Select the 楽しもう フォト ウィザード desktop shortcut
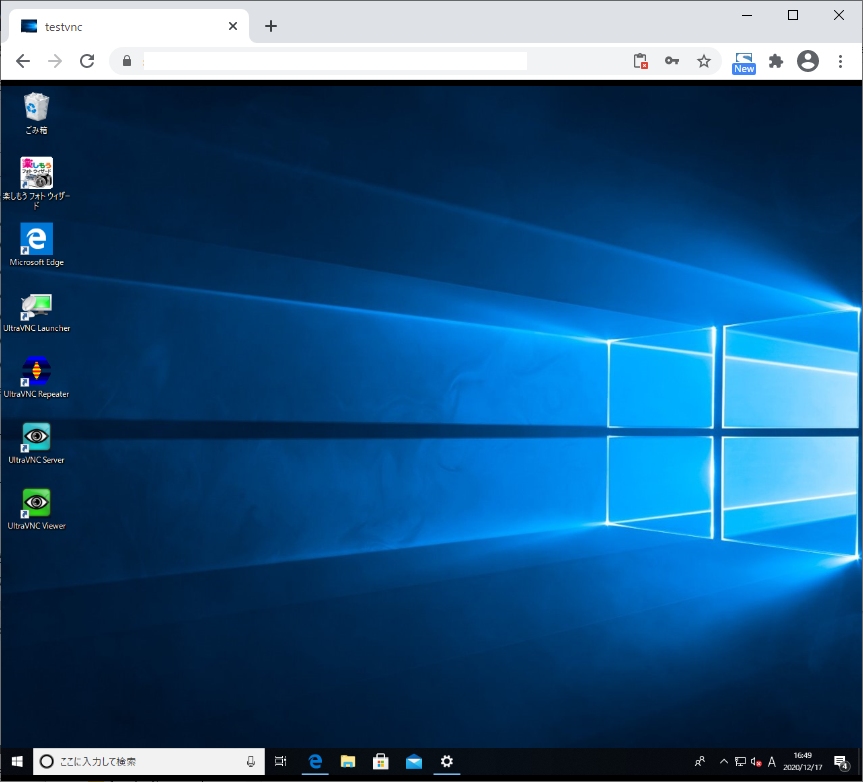Image resolution: width=863 pixels, height=782 pixels. (x=36, y=183)
